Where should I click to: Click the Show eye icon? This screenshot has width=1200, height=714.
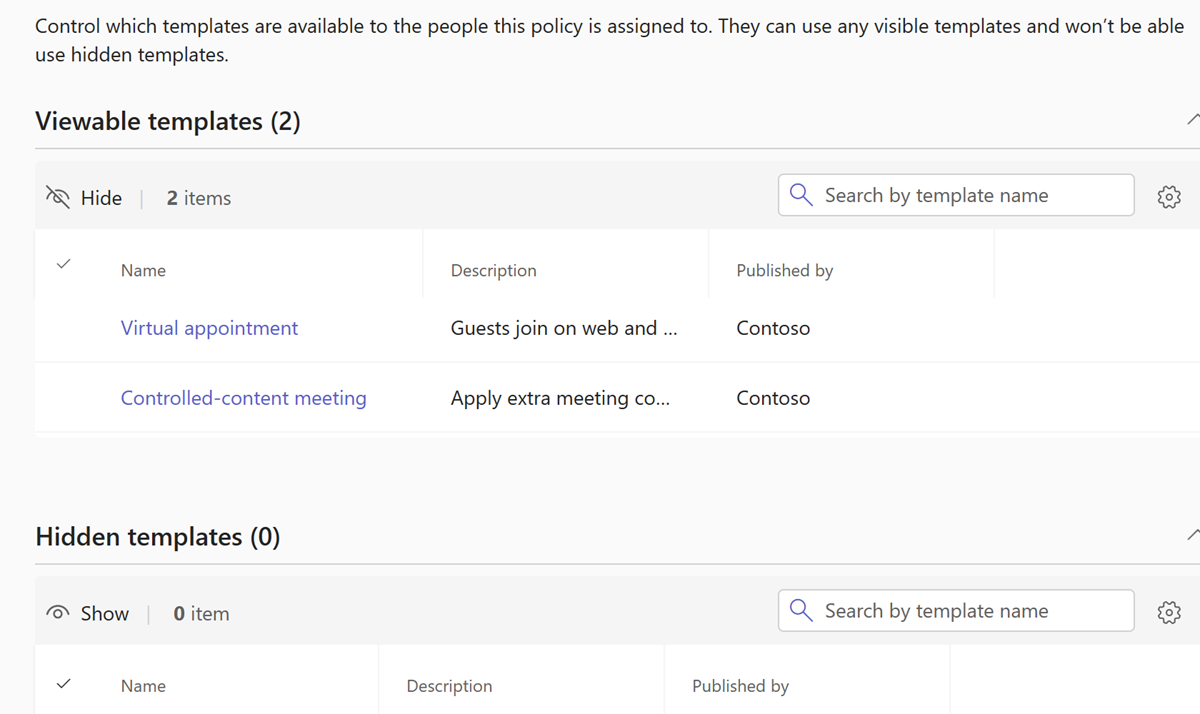tap(58, 614)
